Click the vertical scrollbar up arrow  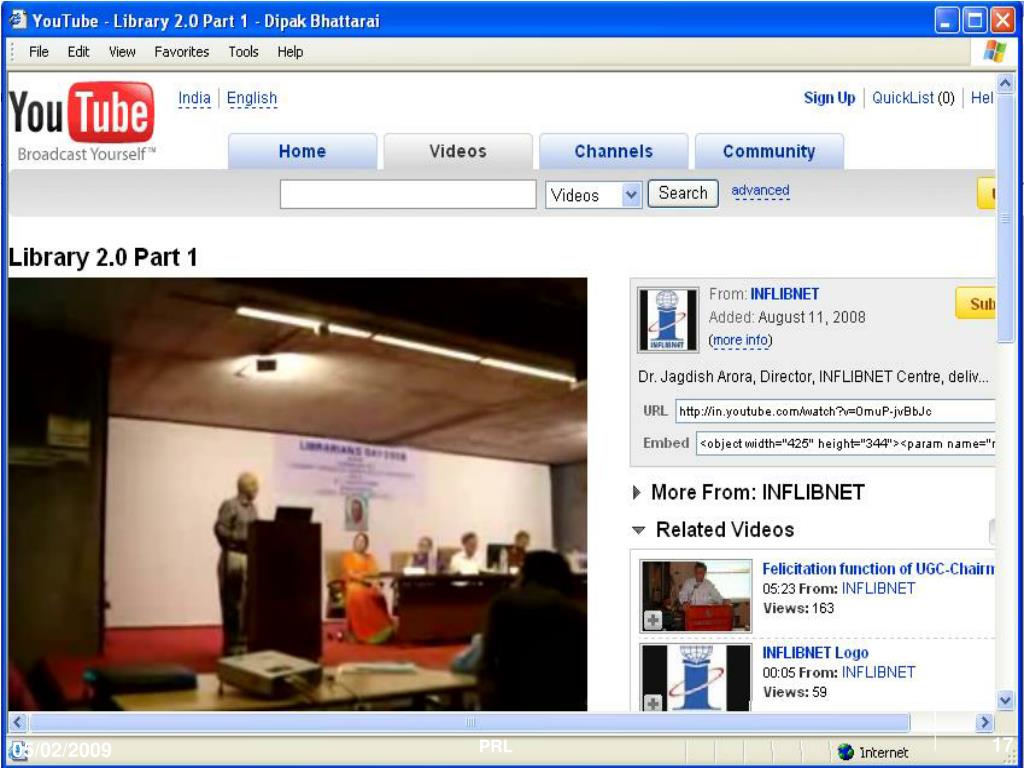pos(1005,83)
